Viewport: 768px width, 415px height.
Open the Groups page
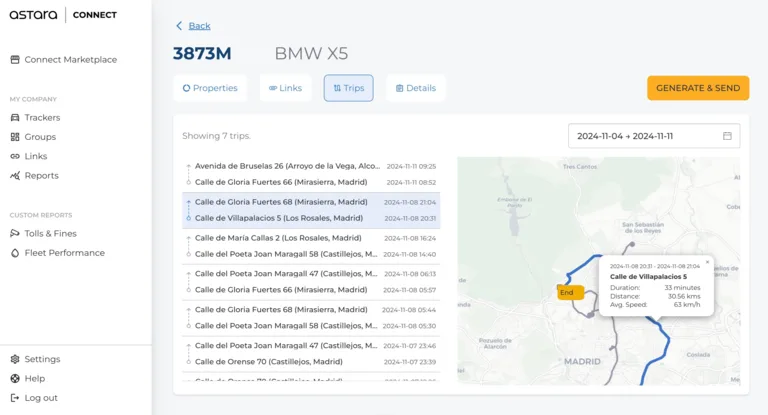pos(33,137)
